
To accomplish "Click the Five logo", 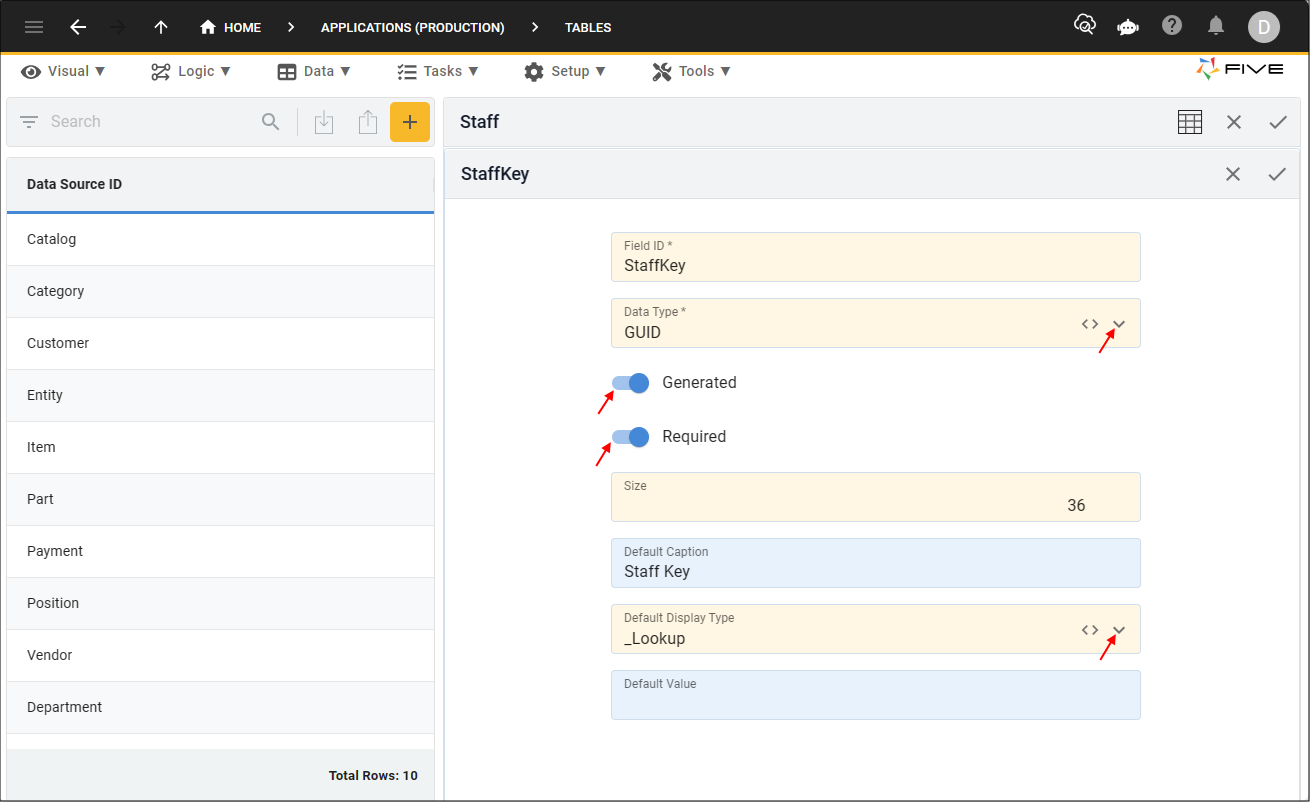I will 1240,69.
